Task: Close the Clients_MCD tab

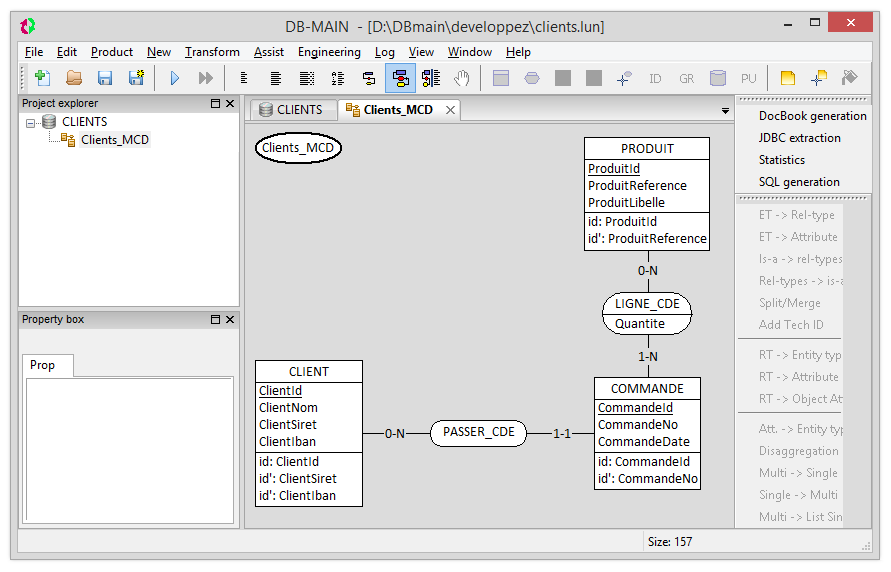Action: tap(450, 110)
